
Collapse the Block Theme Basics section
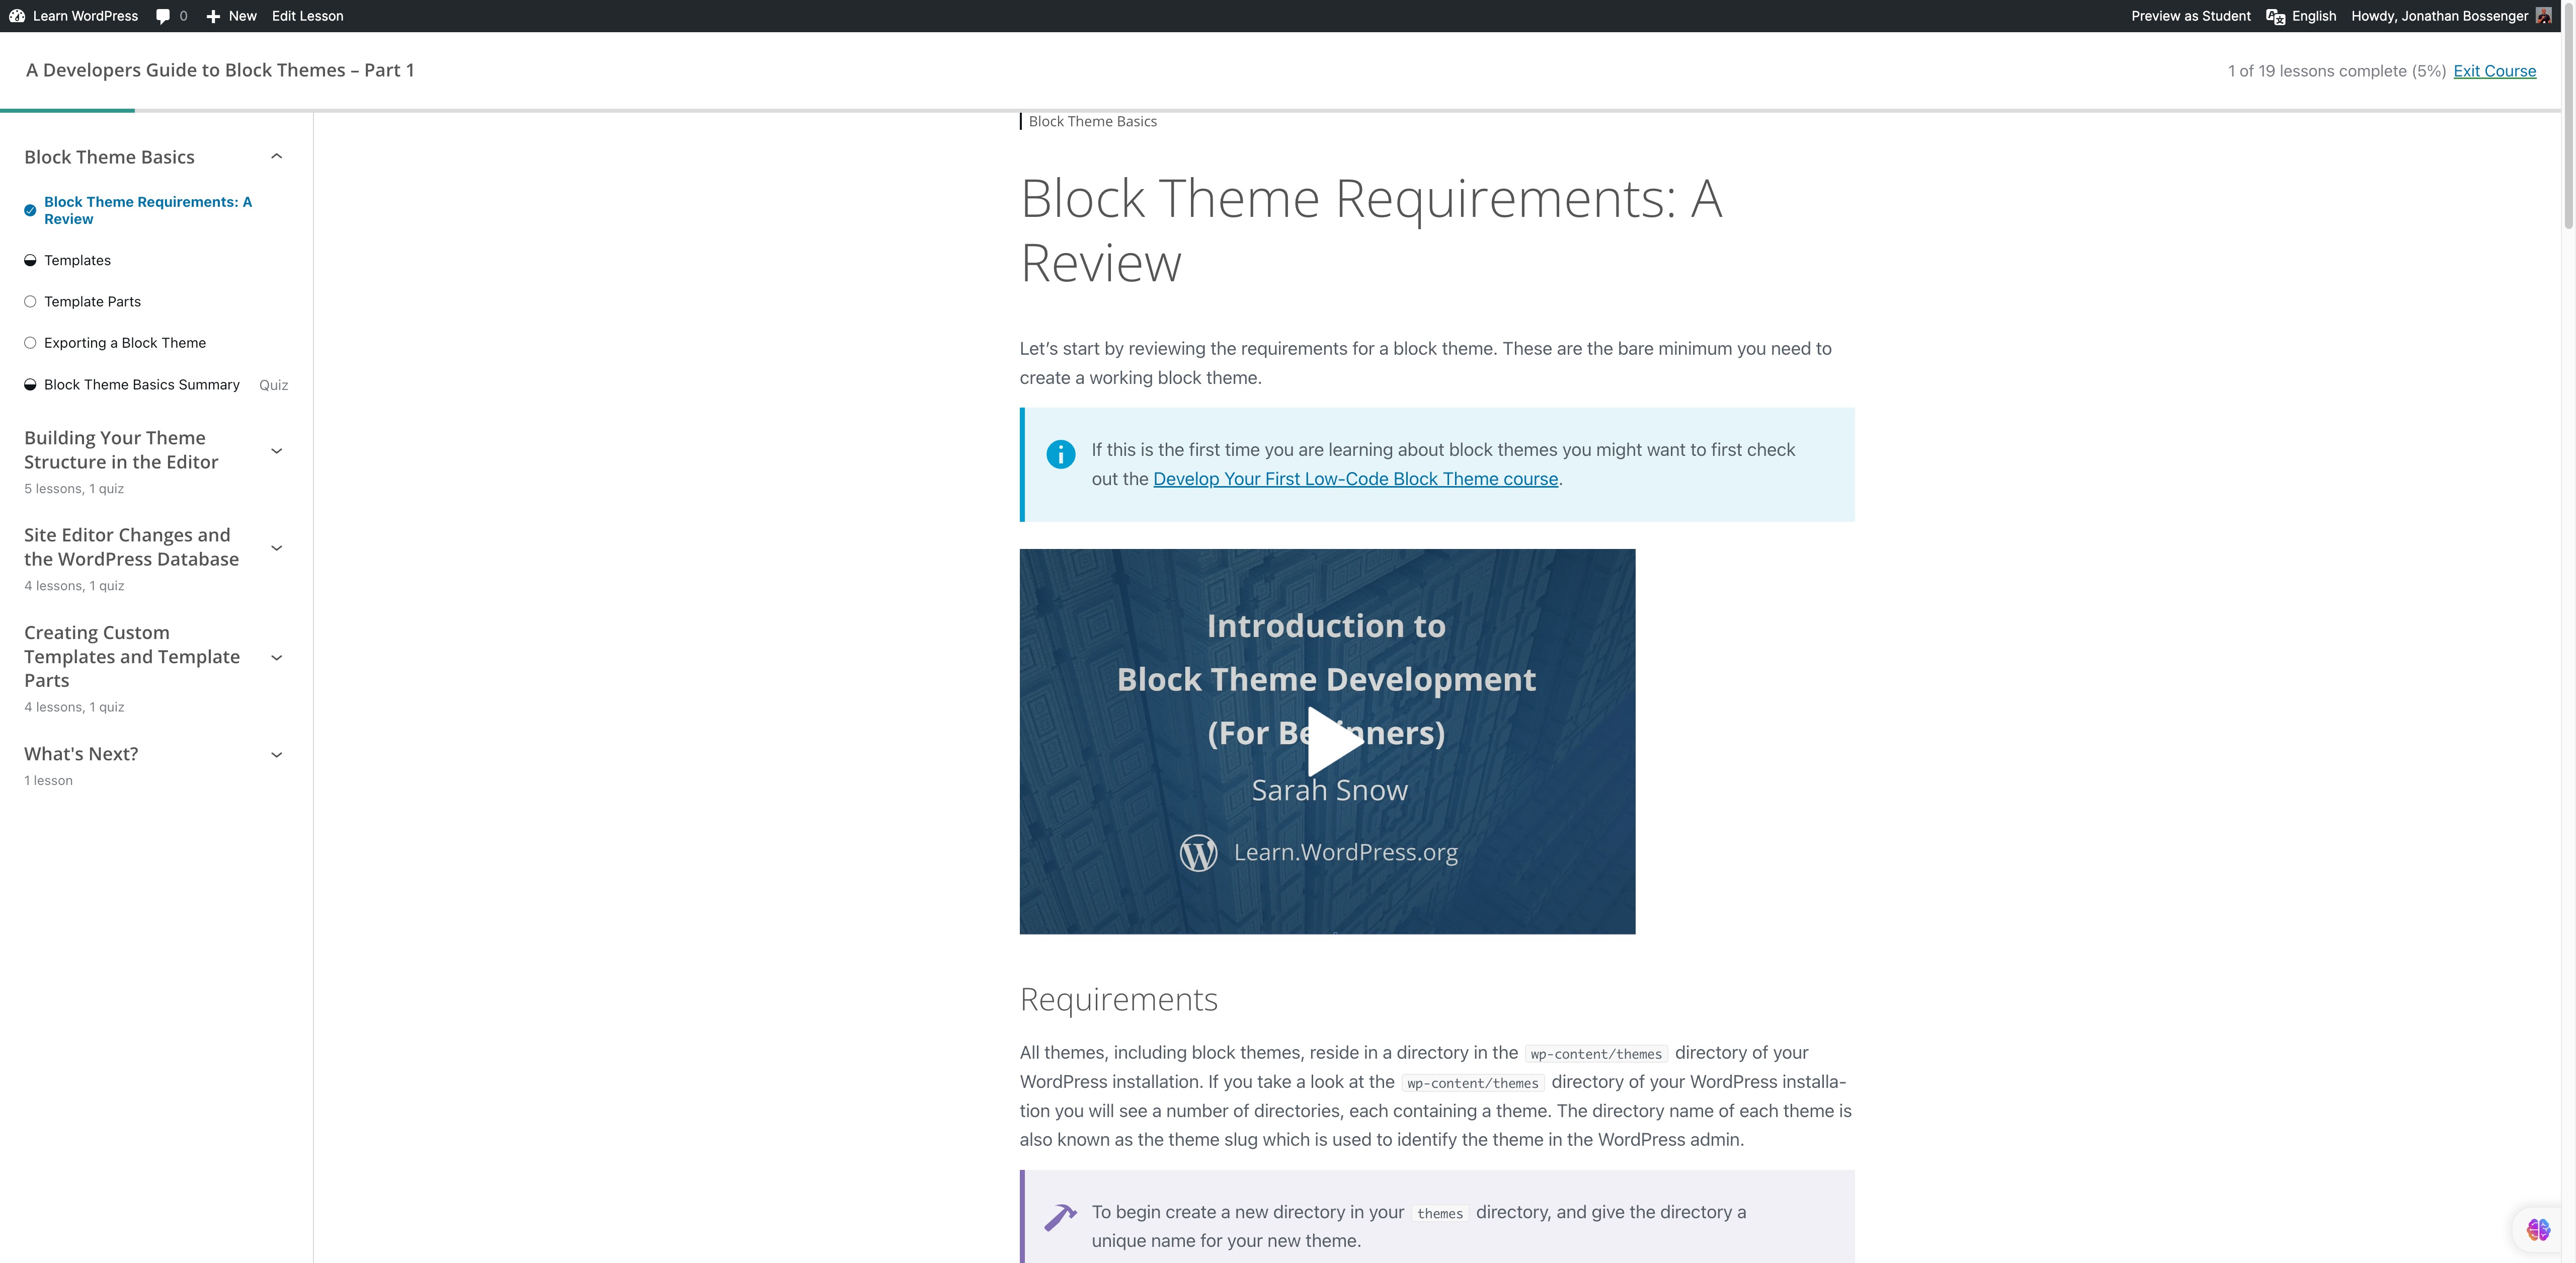(276, 156)
